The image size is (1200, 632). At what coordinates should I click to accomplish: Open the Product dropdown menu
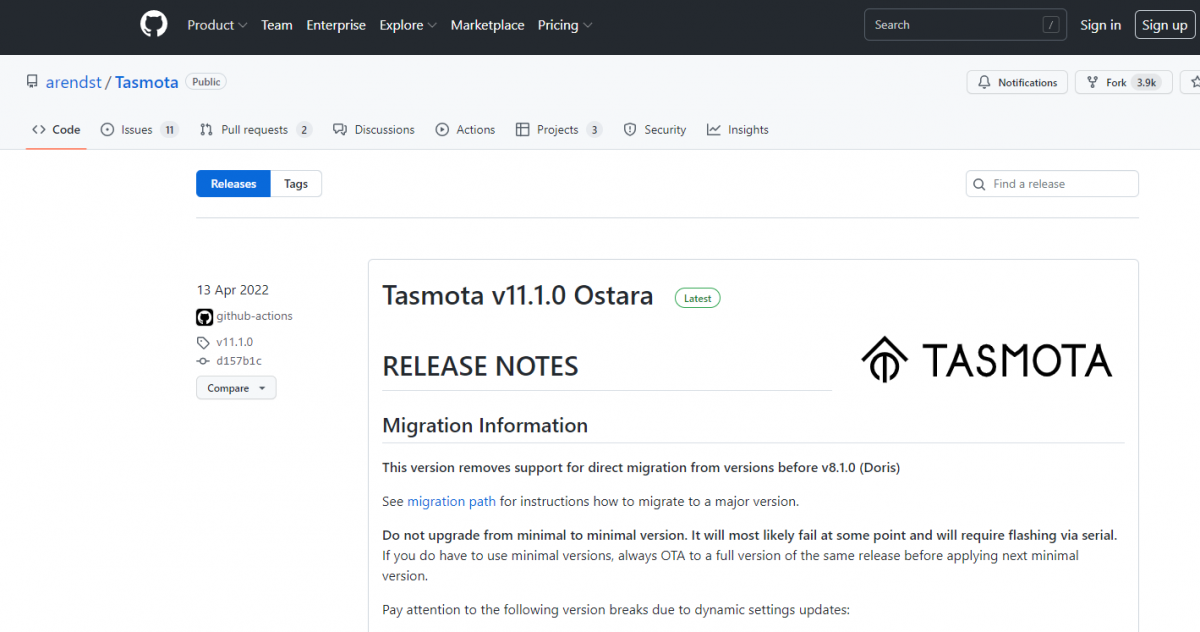pos(217,25)
